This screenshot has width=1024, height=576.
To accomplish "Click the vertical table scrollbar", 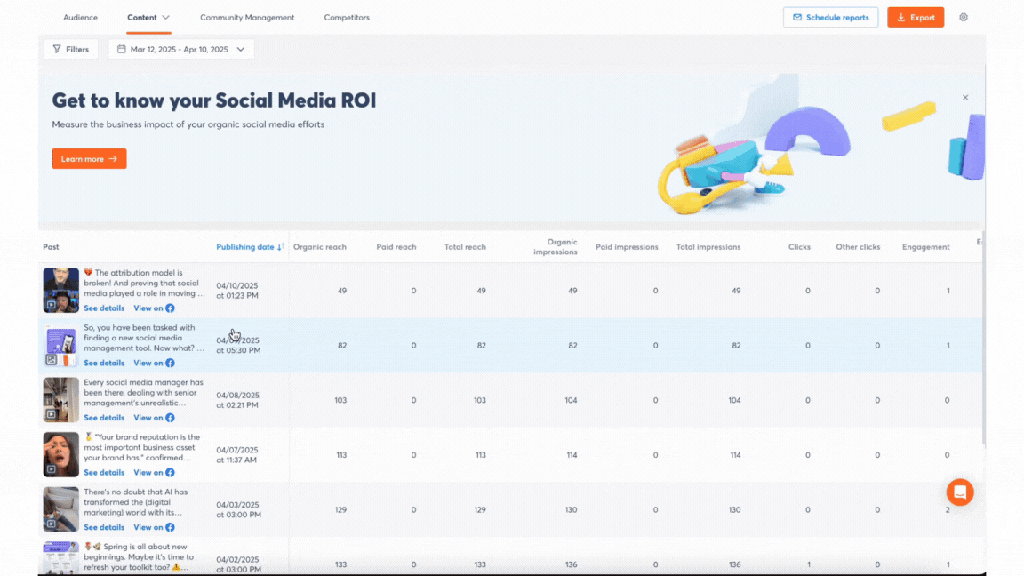I will tap(985, 340).
